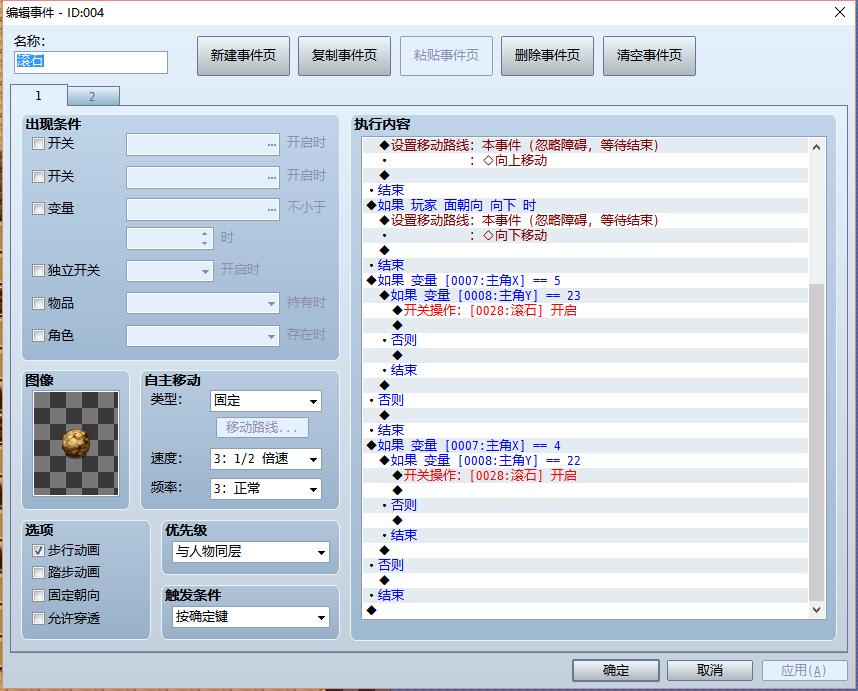The width and height of the screenshot is (858, 691).
Task: Open 优先级 dropdown showing 与人物同层
Action: (x=251, y=552)
